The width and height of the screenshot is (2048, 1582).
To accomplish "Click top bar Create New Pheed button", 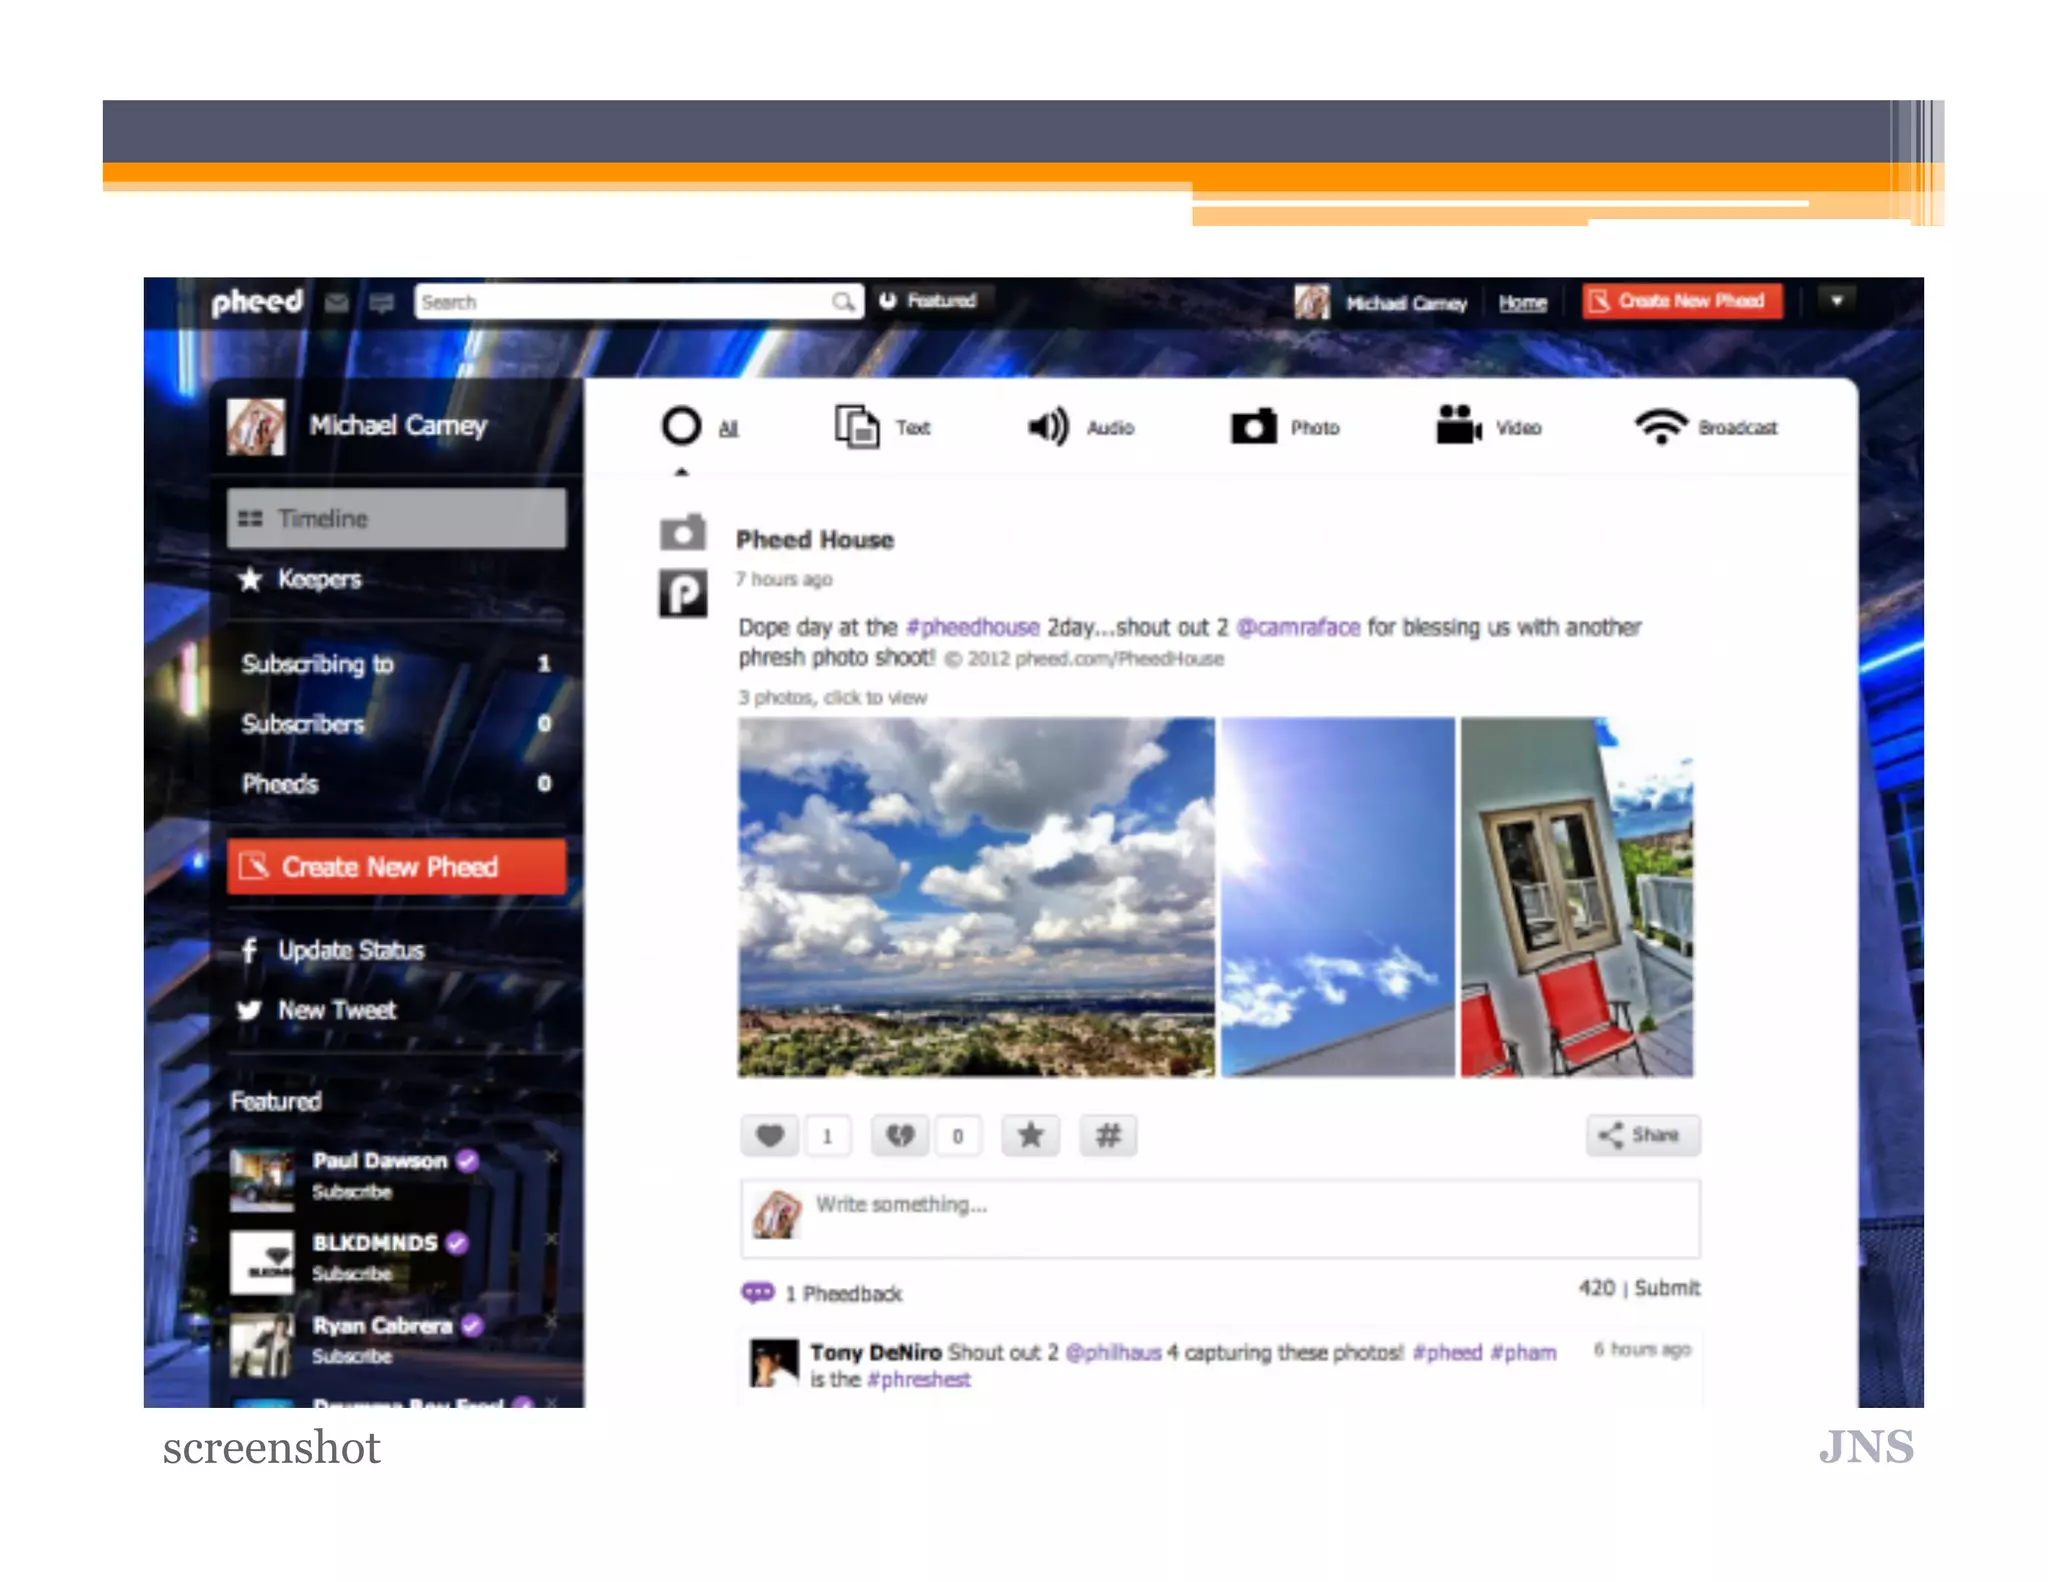I will tap(1681, 301).
